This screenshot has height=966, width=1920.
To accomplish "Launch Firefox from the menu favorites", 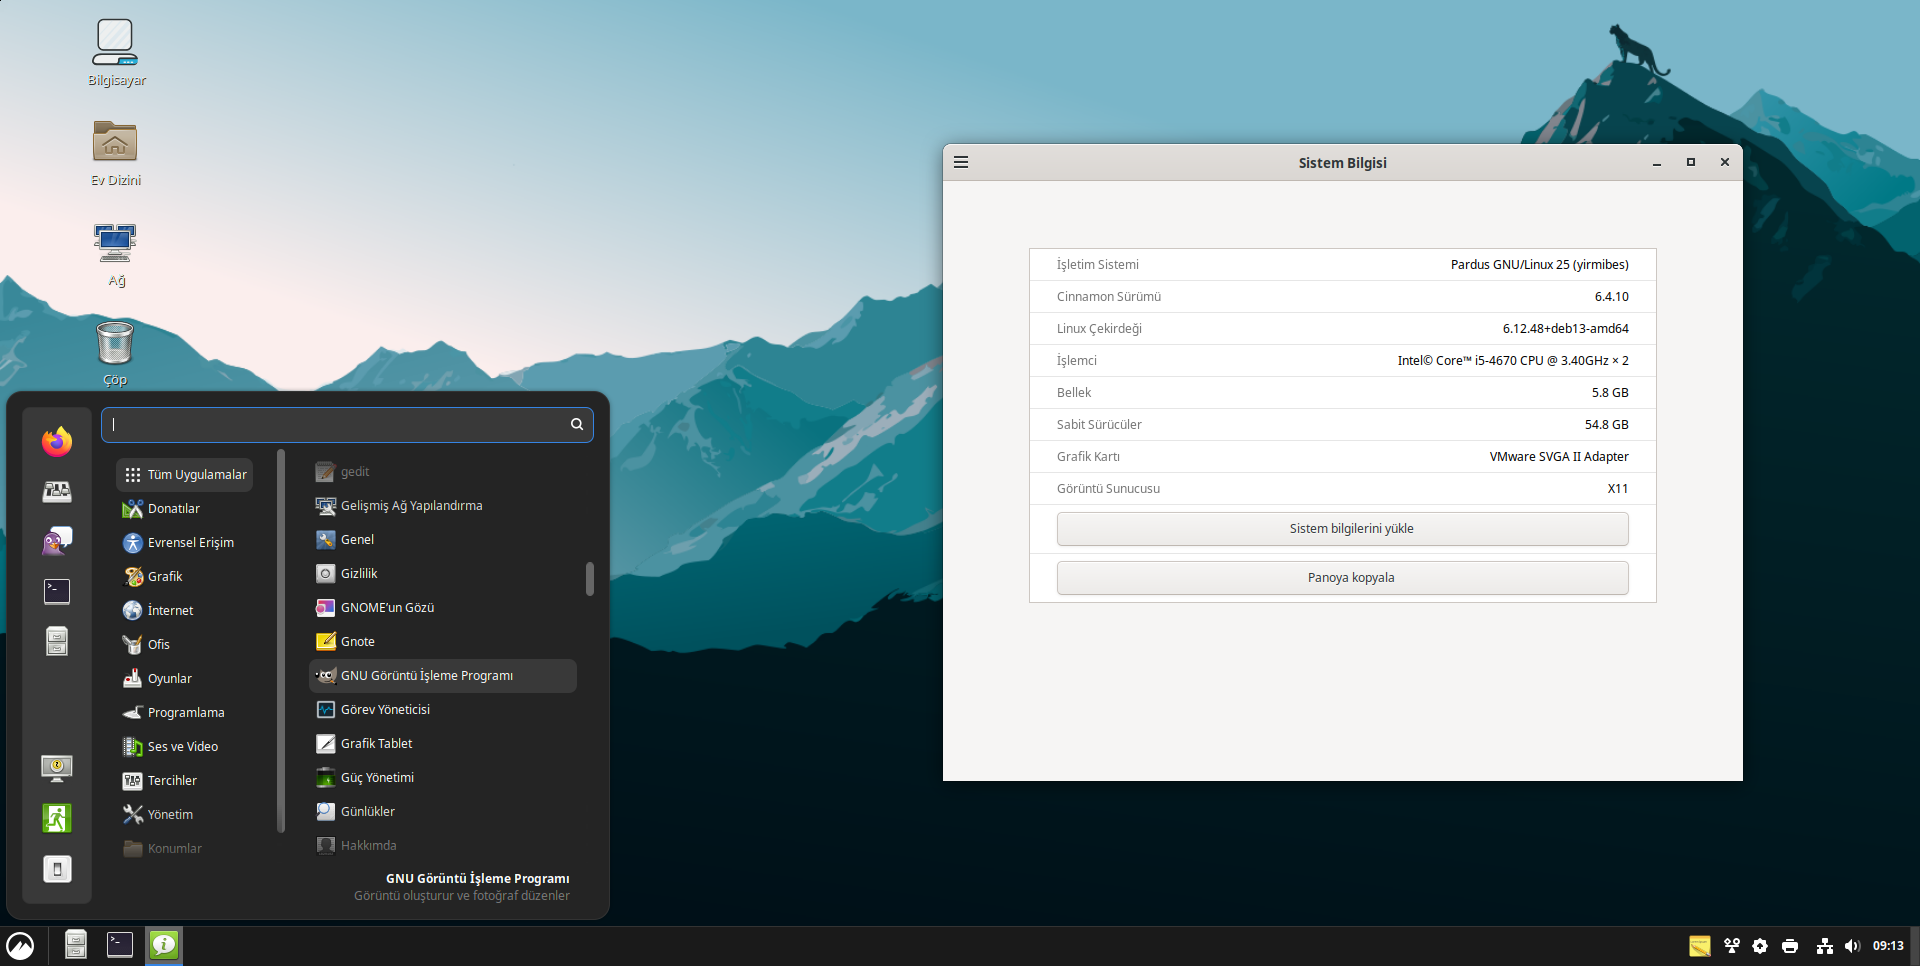I will point(57,441).
